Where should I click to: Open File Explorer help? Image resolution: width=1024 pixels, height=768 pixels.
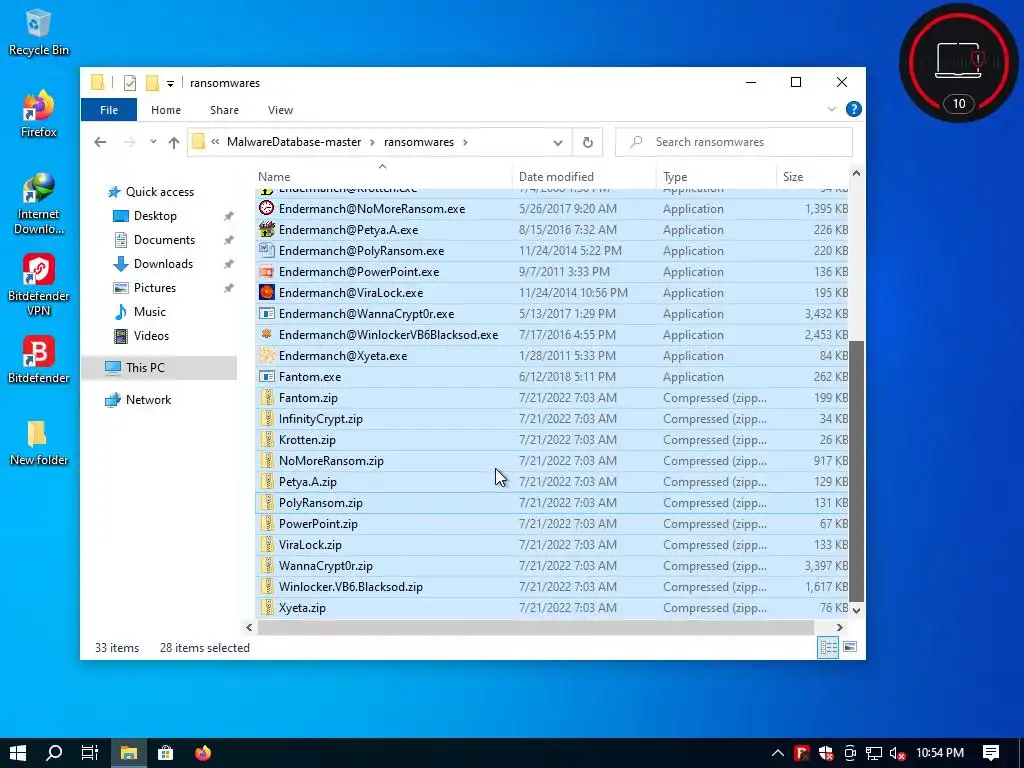point(853,109)
